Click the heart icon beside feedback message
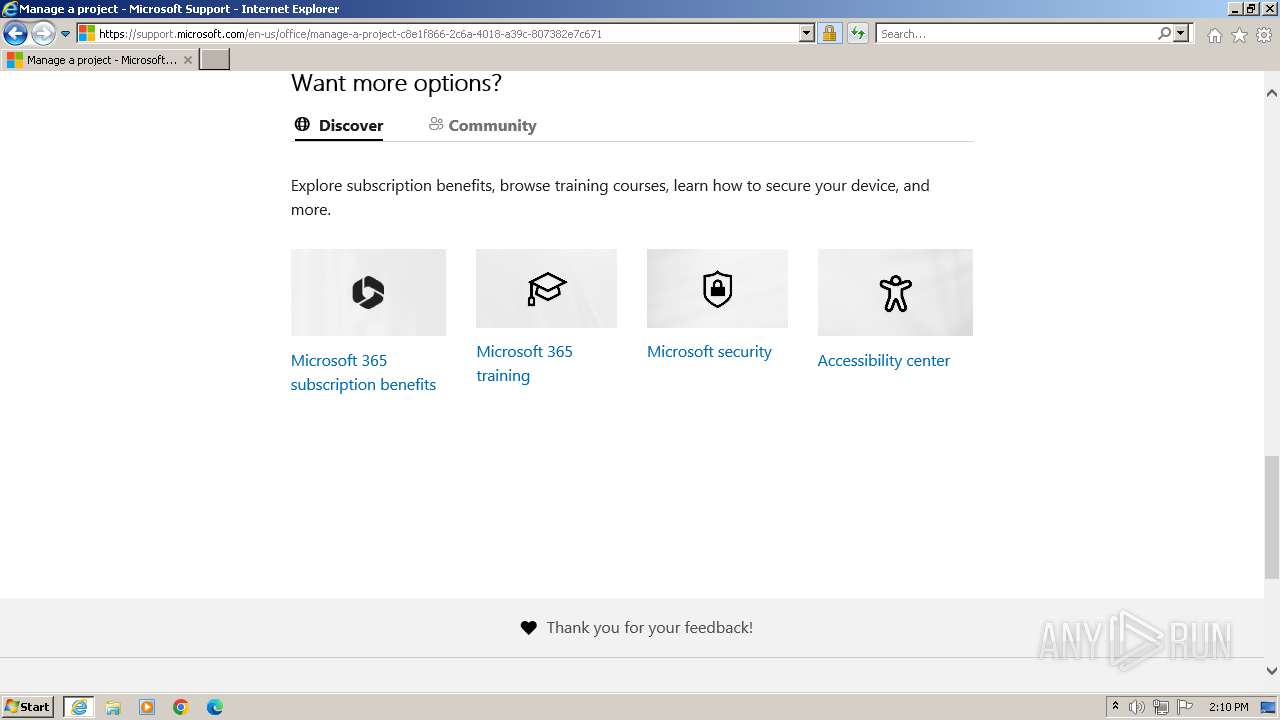The height and width of the screenshot is (720, 1280). click(x=529, y=628)
